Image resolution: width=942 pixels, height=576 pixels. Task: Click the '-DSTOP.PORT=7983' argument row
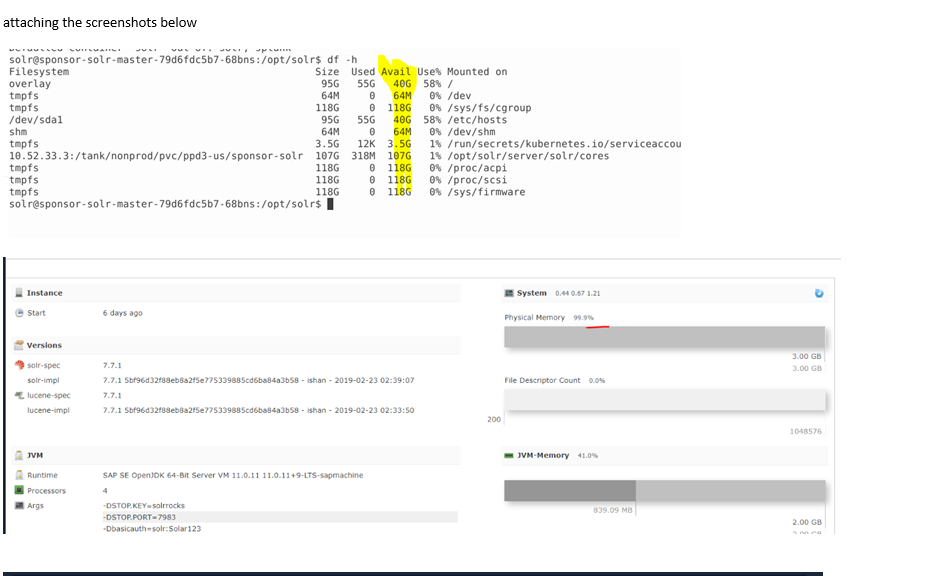[280, 517]
